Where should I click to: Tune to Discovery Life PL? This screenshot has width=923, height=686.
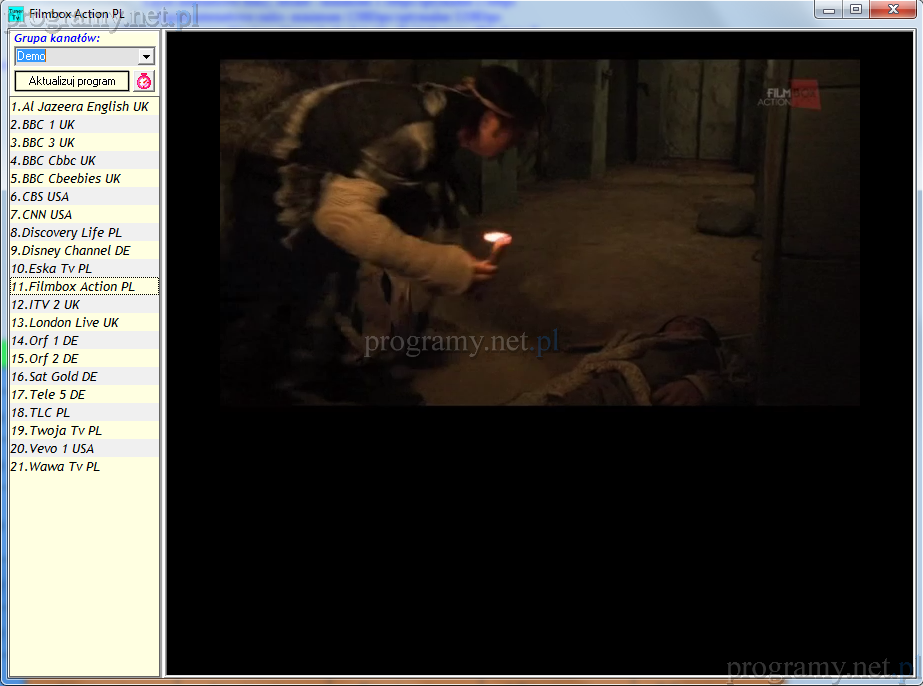[66, 233]
